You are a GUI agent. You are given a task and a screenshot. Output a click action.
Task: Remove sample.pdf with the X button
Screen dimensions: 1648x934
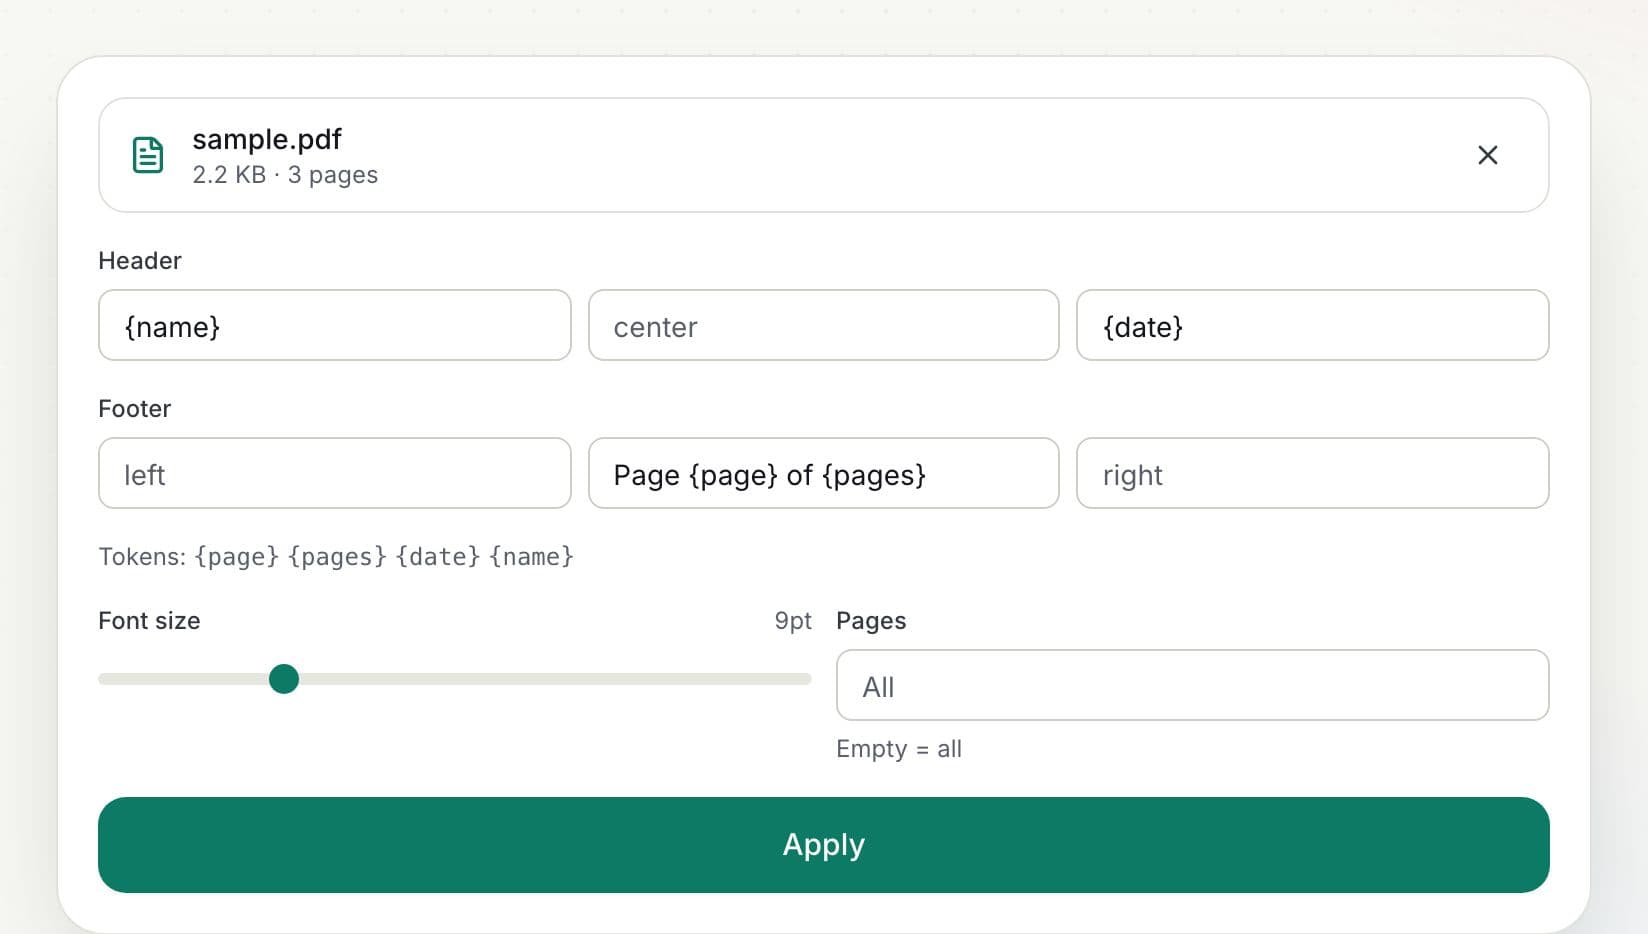pos(1487,155)
